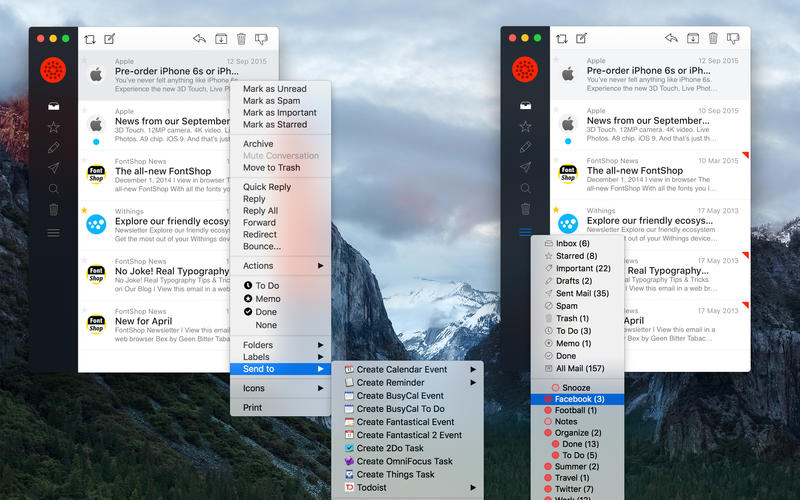Expand the Folders submenu

(280, 345)
